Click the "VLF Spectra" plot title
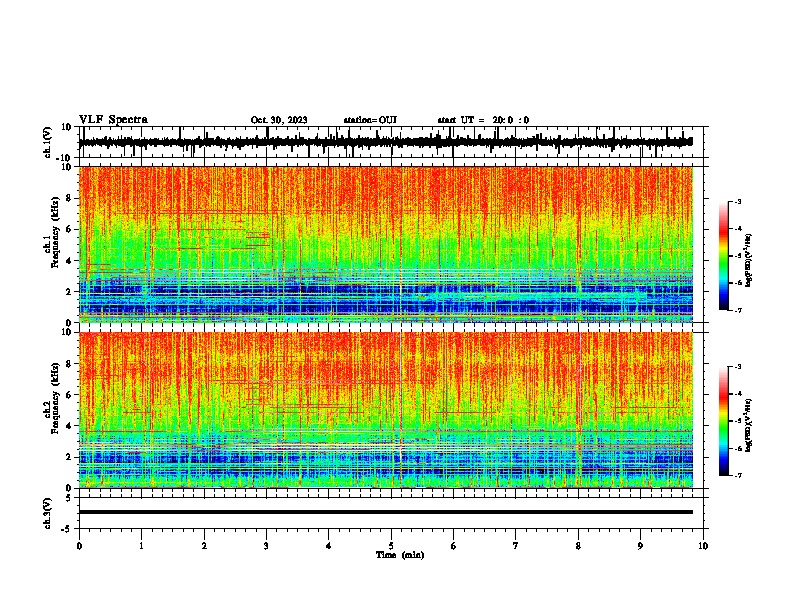Screen dimensions: 792x612 coord(113,119)
